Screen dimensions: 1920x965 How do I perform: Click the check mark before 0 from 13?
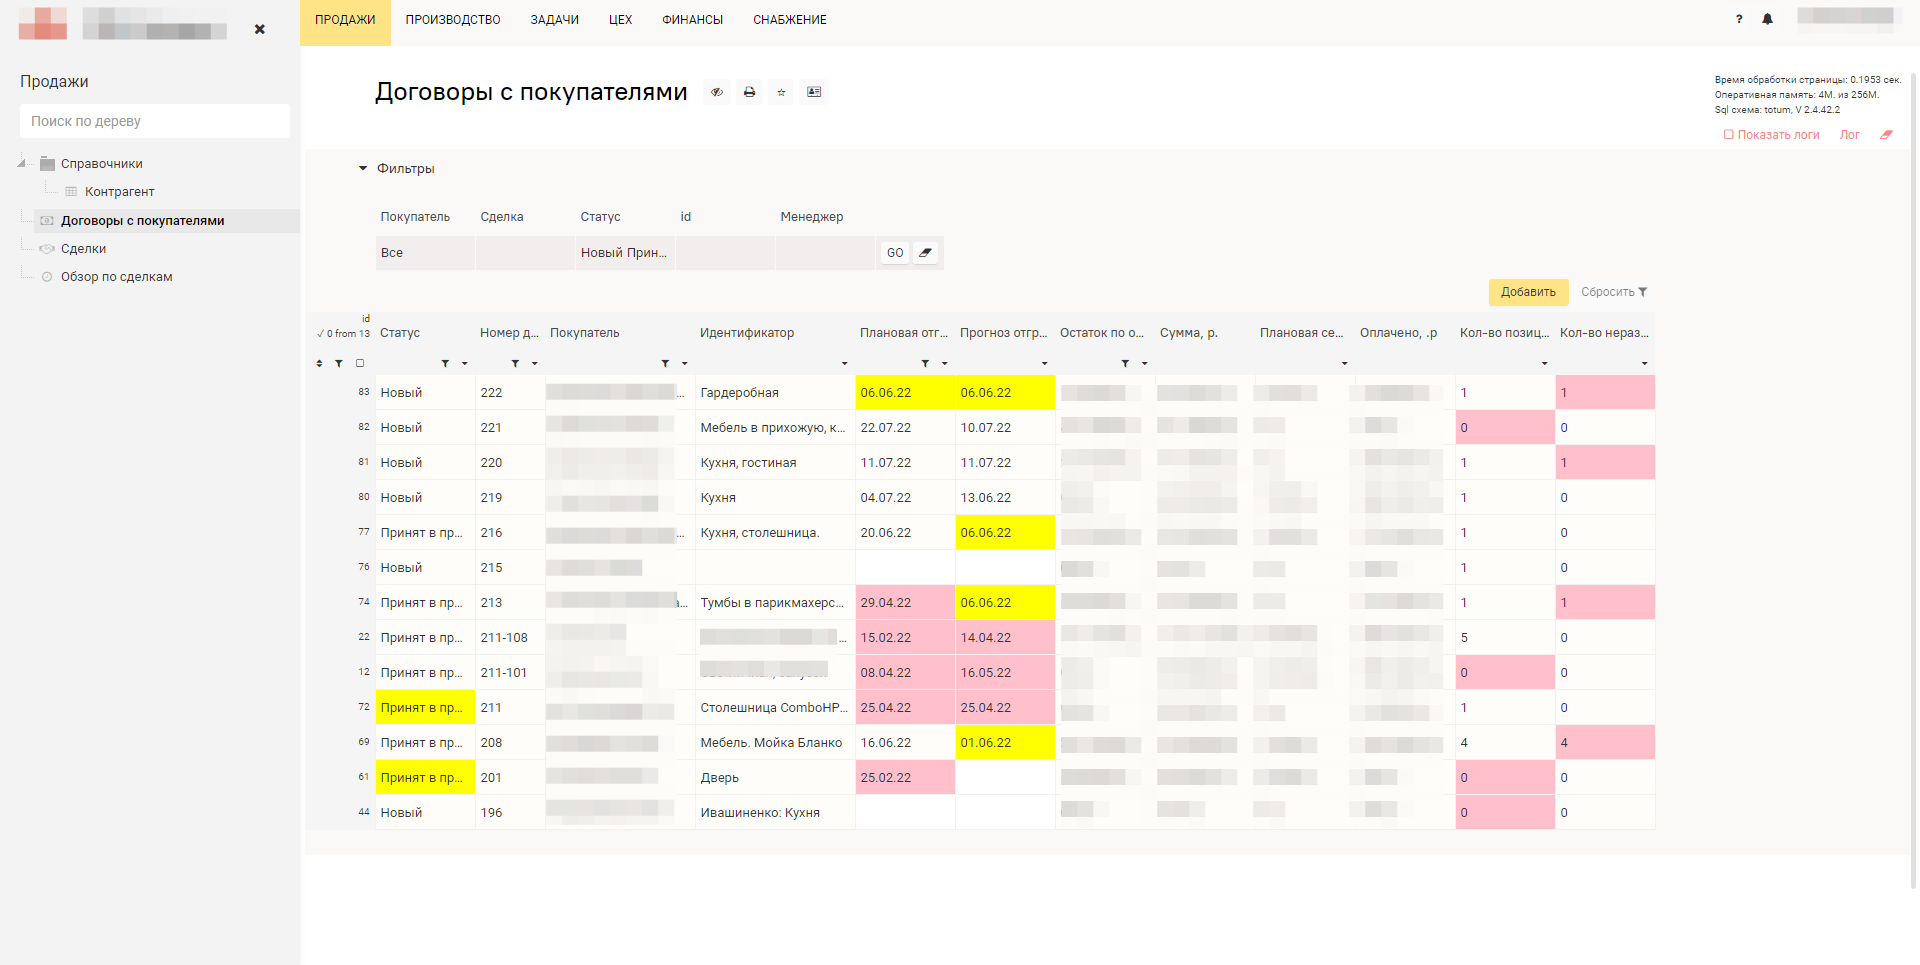click(320, 334)
